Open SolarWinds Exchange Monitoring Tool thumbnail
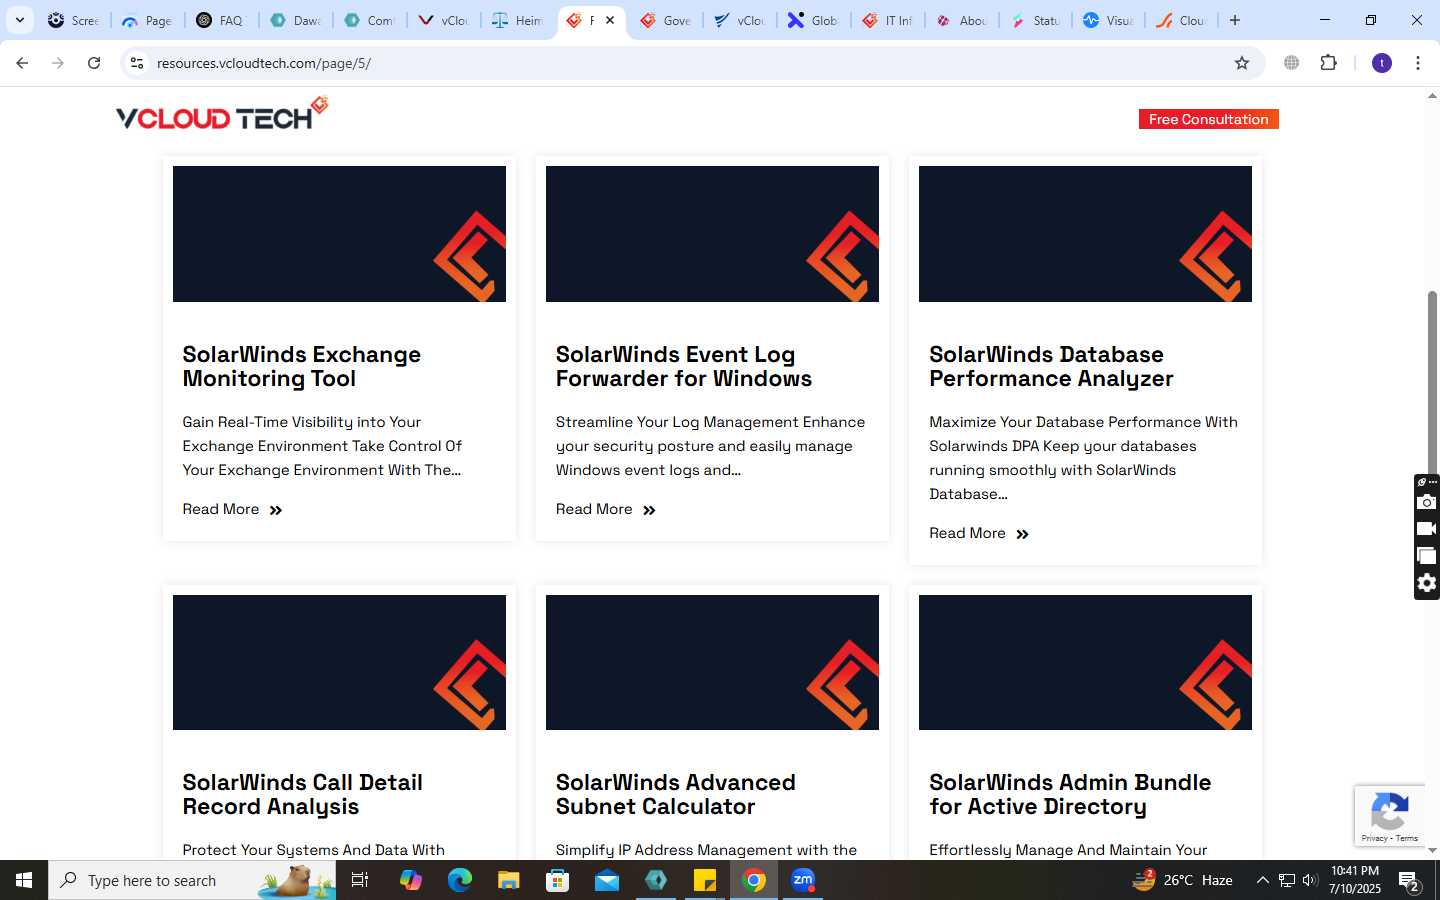This screenshot has height=900, width=1440. 339,234
